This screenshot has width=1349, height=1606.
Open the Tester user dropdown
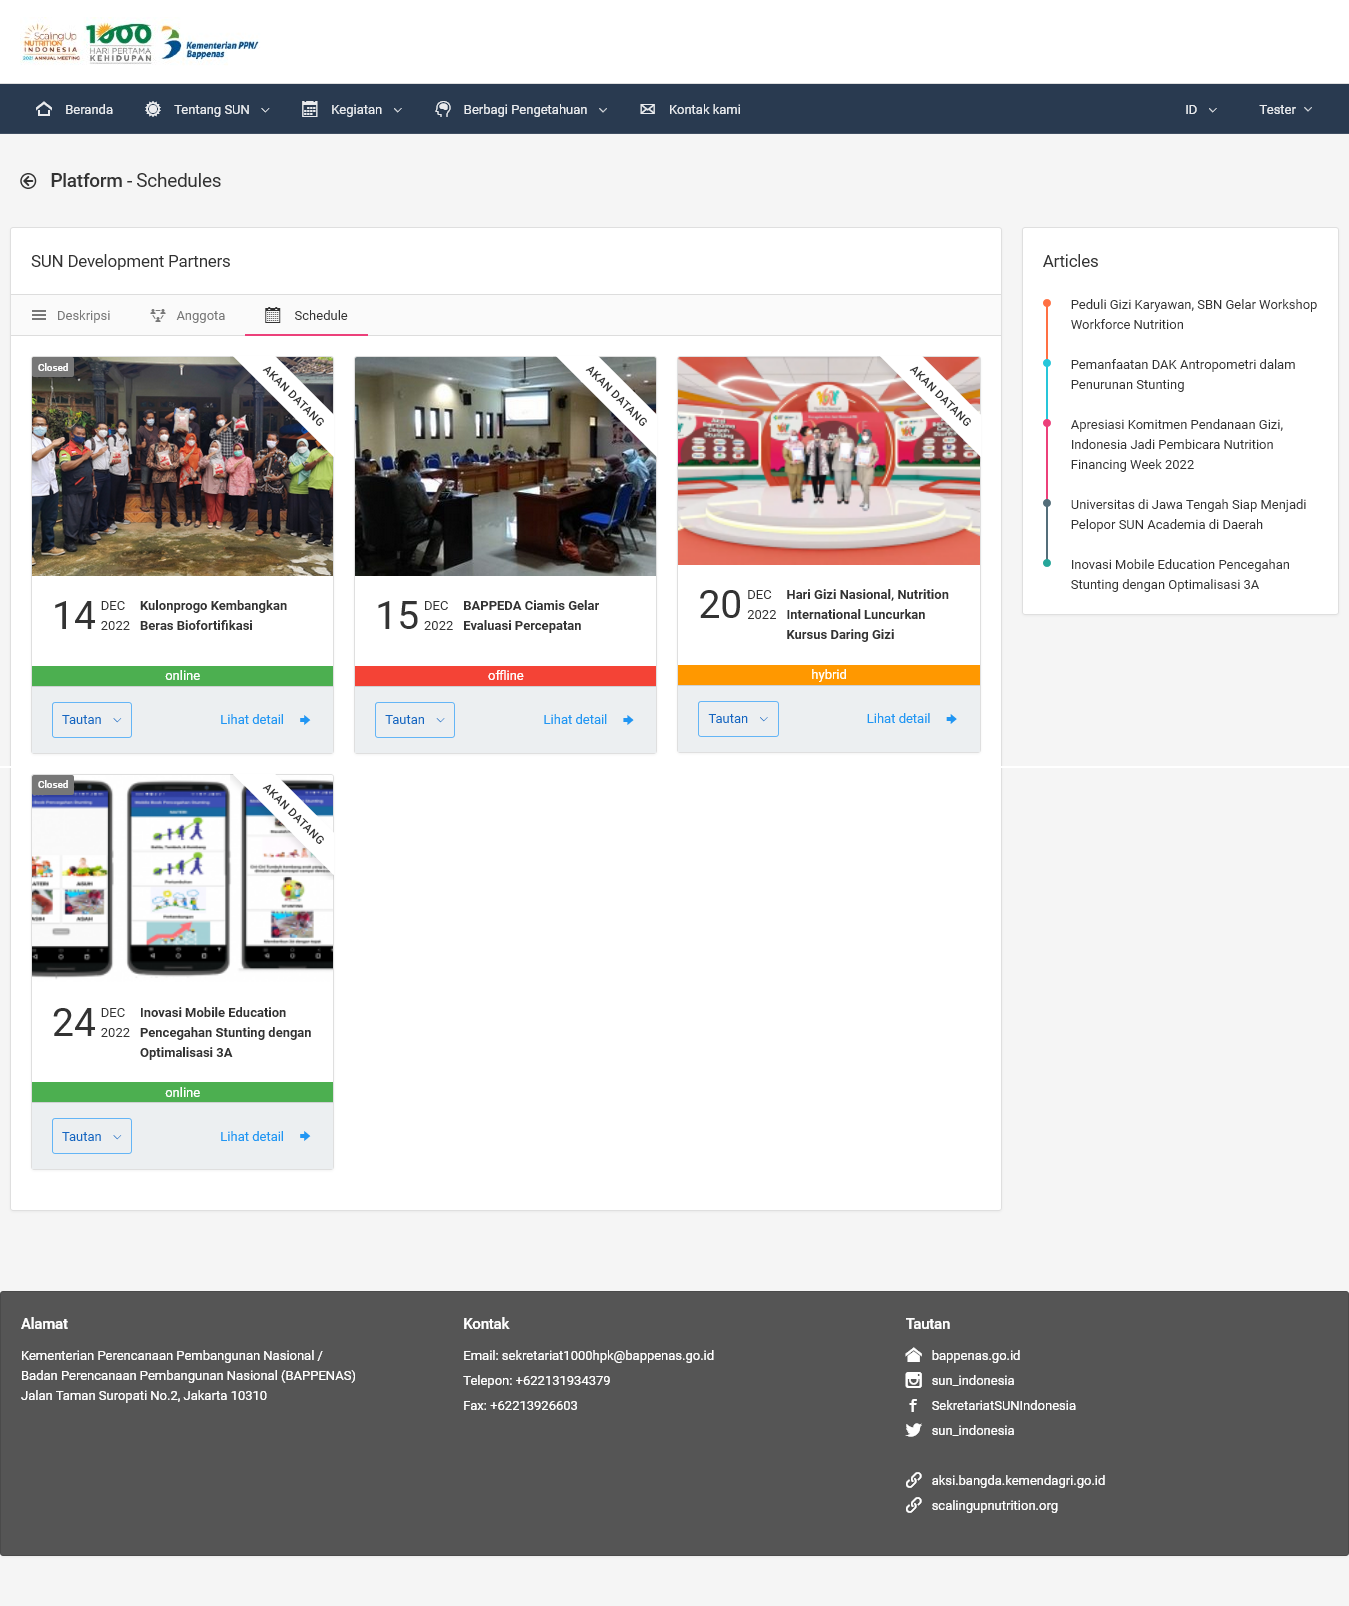tap(1285, 109)
